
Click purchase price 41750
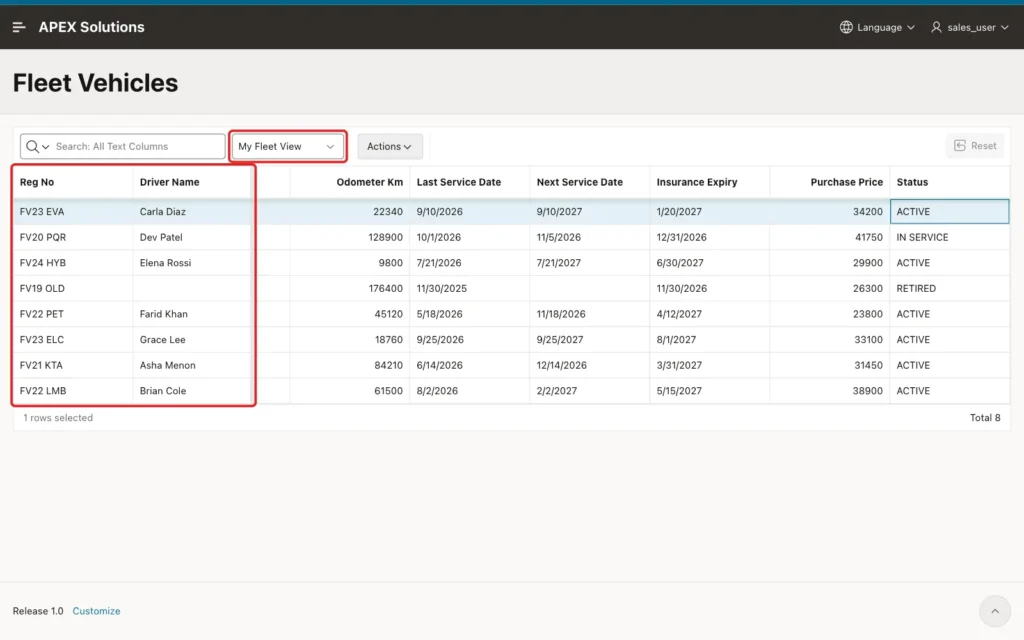869,237
